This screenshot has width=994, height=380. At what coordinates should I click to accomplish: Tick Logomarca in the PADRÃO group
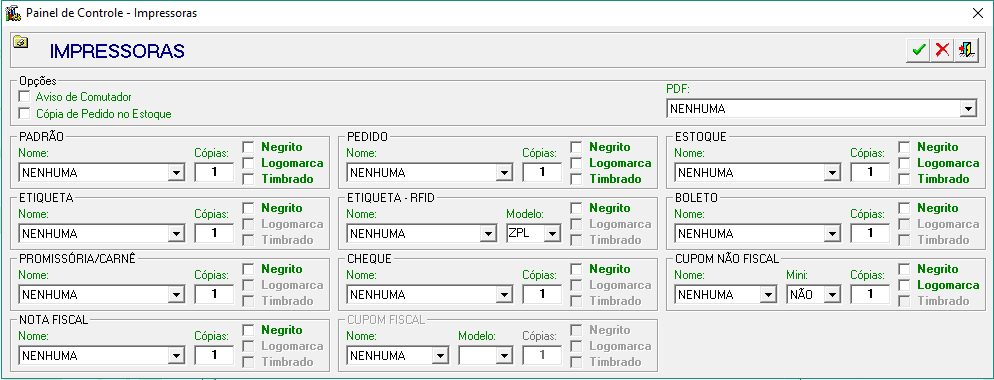click(x=248, y=163)
